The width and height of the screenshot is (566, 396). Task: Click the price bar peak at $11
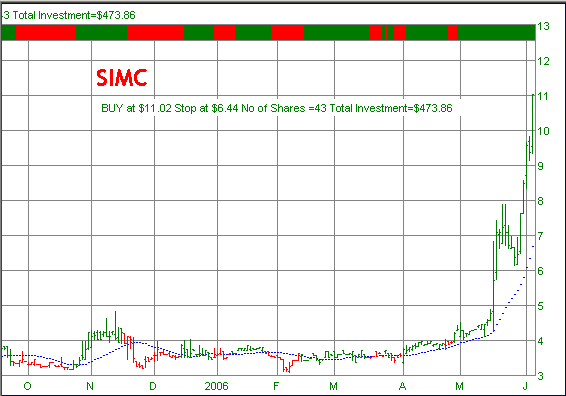pos(533,95)
